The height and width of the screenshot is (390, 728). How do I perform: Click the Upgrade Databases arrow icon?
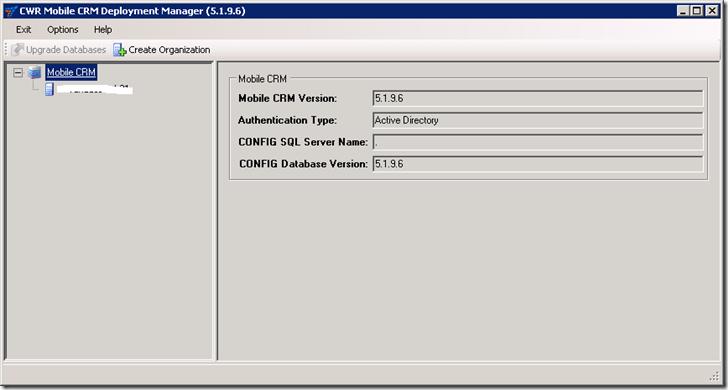[18, 50]
